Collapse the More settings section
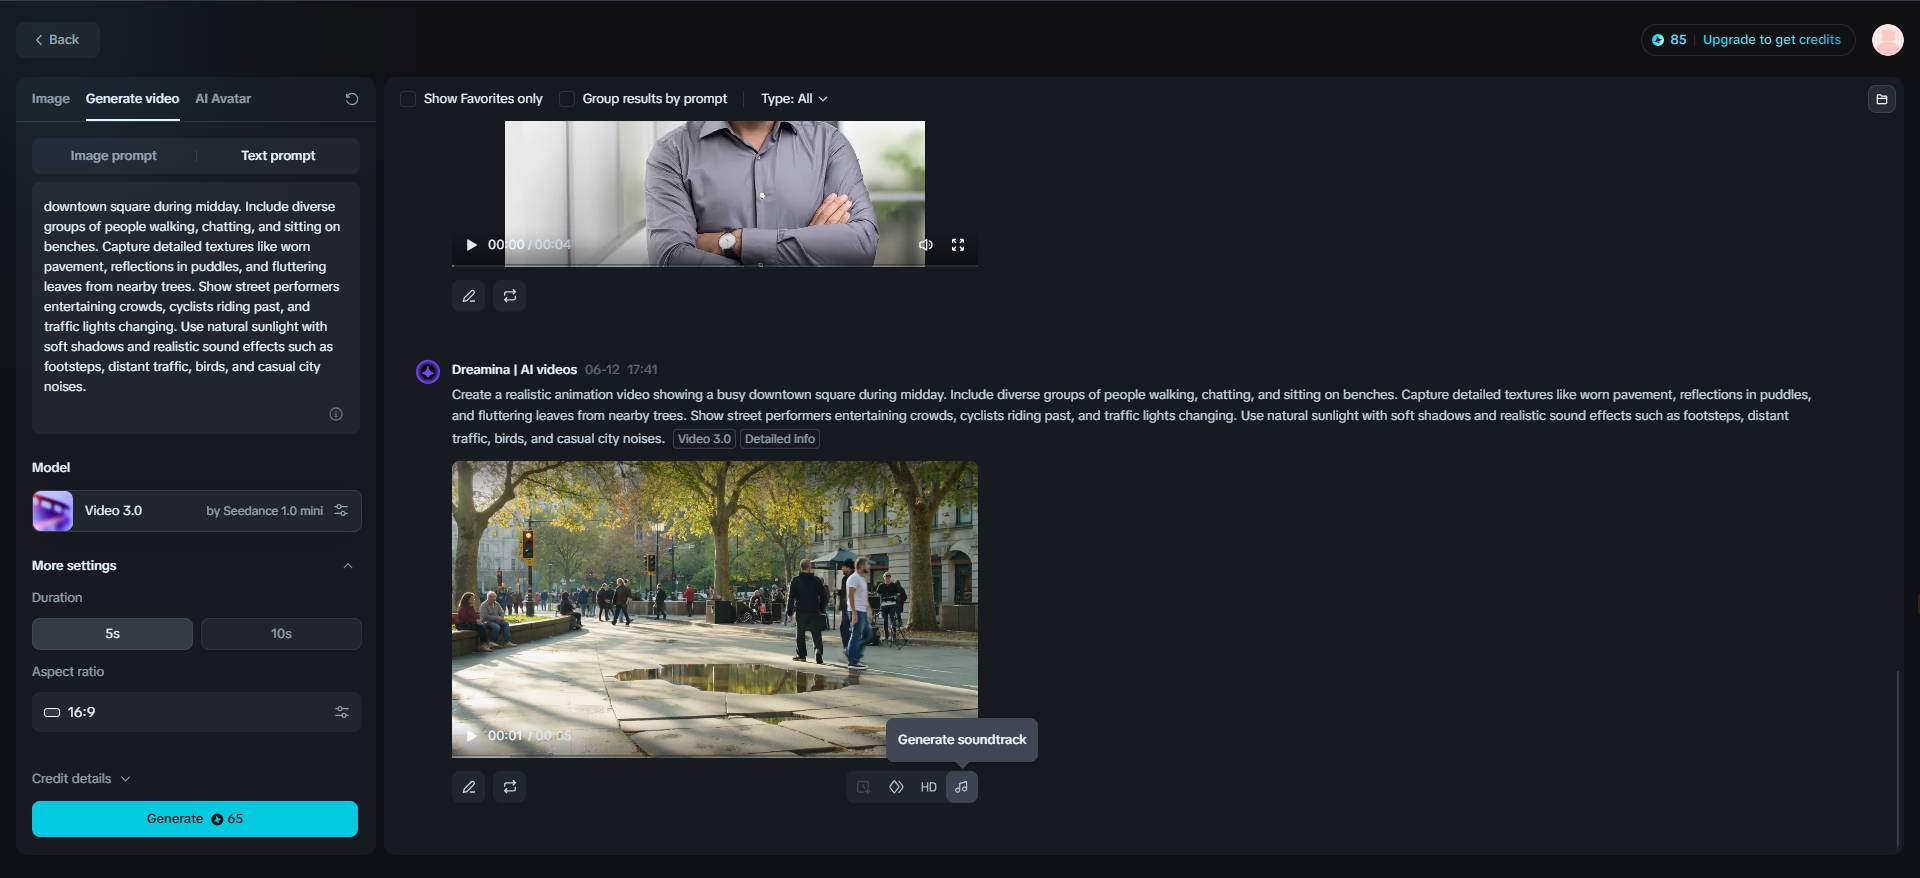 [x=348, y=566]
